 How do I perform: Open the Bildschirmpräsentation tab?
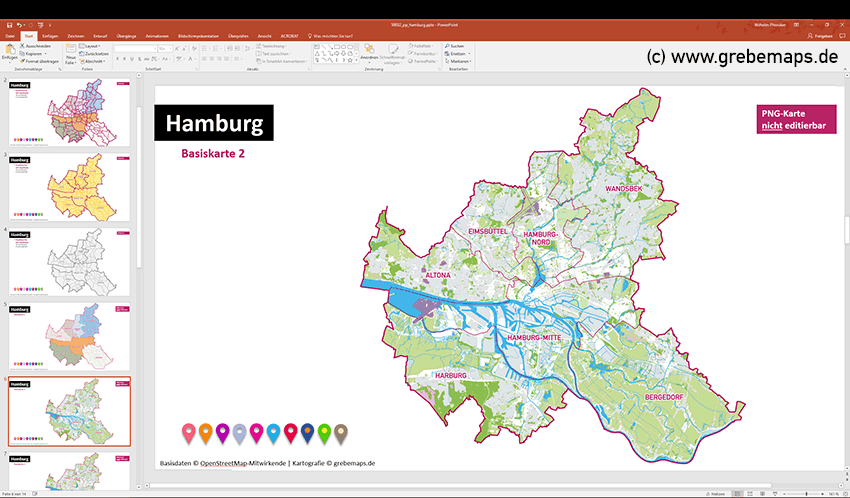pos(197,35)
